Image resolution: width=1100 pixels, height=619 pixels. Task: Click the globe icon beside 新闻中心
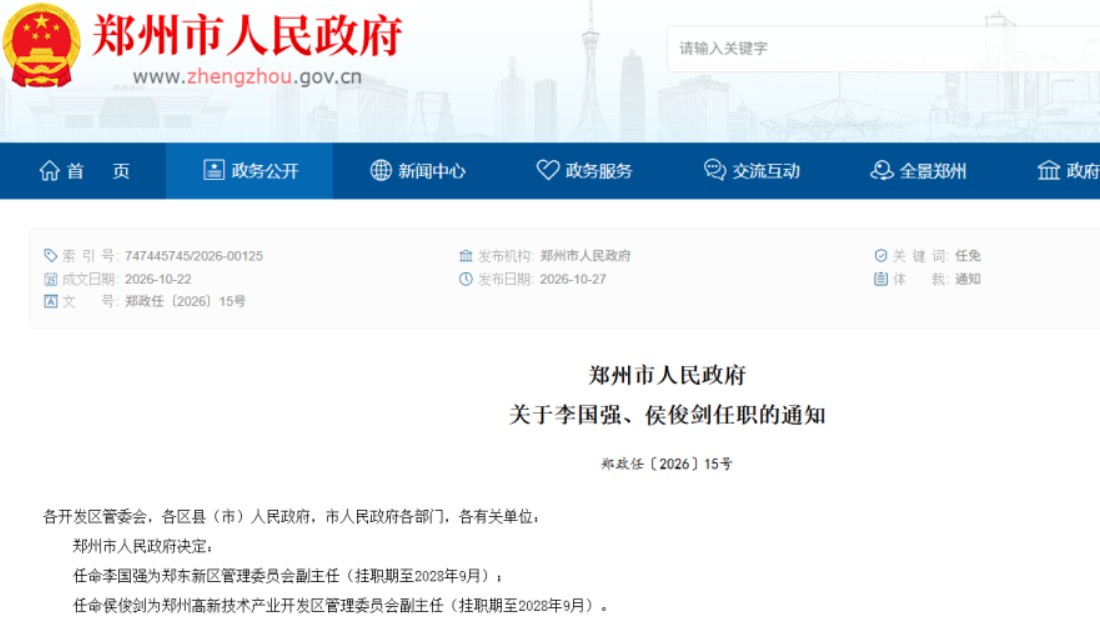coord(380,170)
